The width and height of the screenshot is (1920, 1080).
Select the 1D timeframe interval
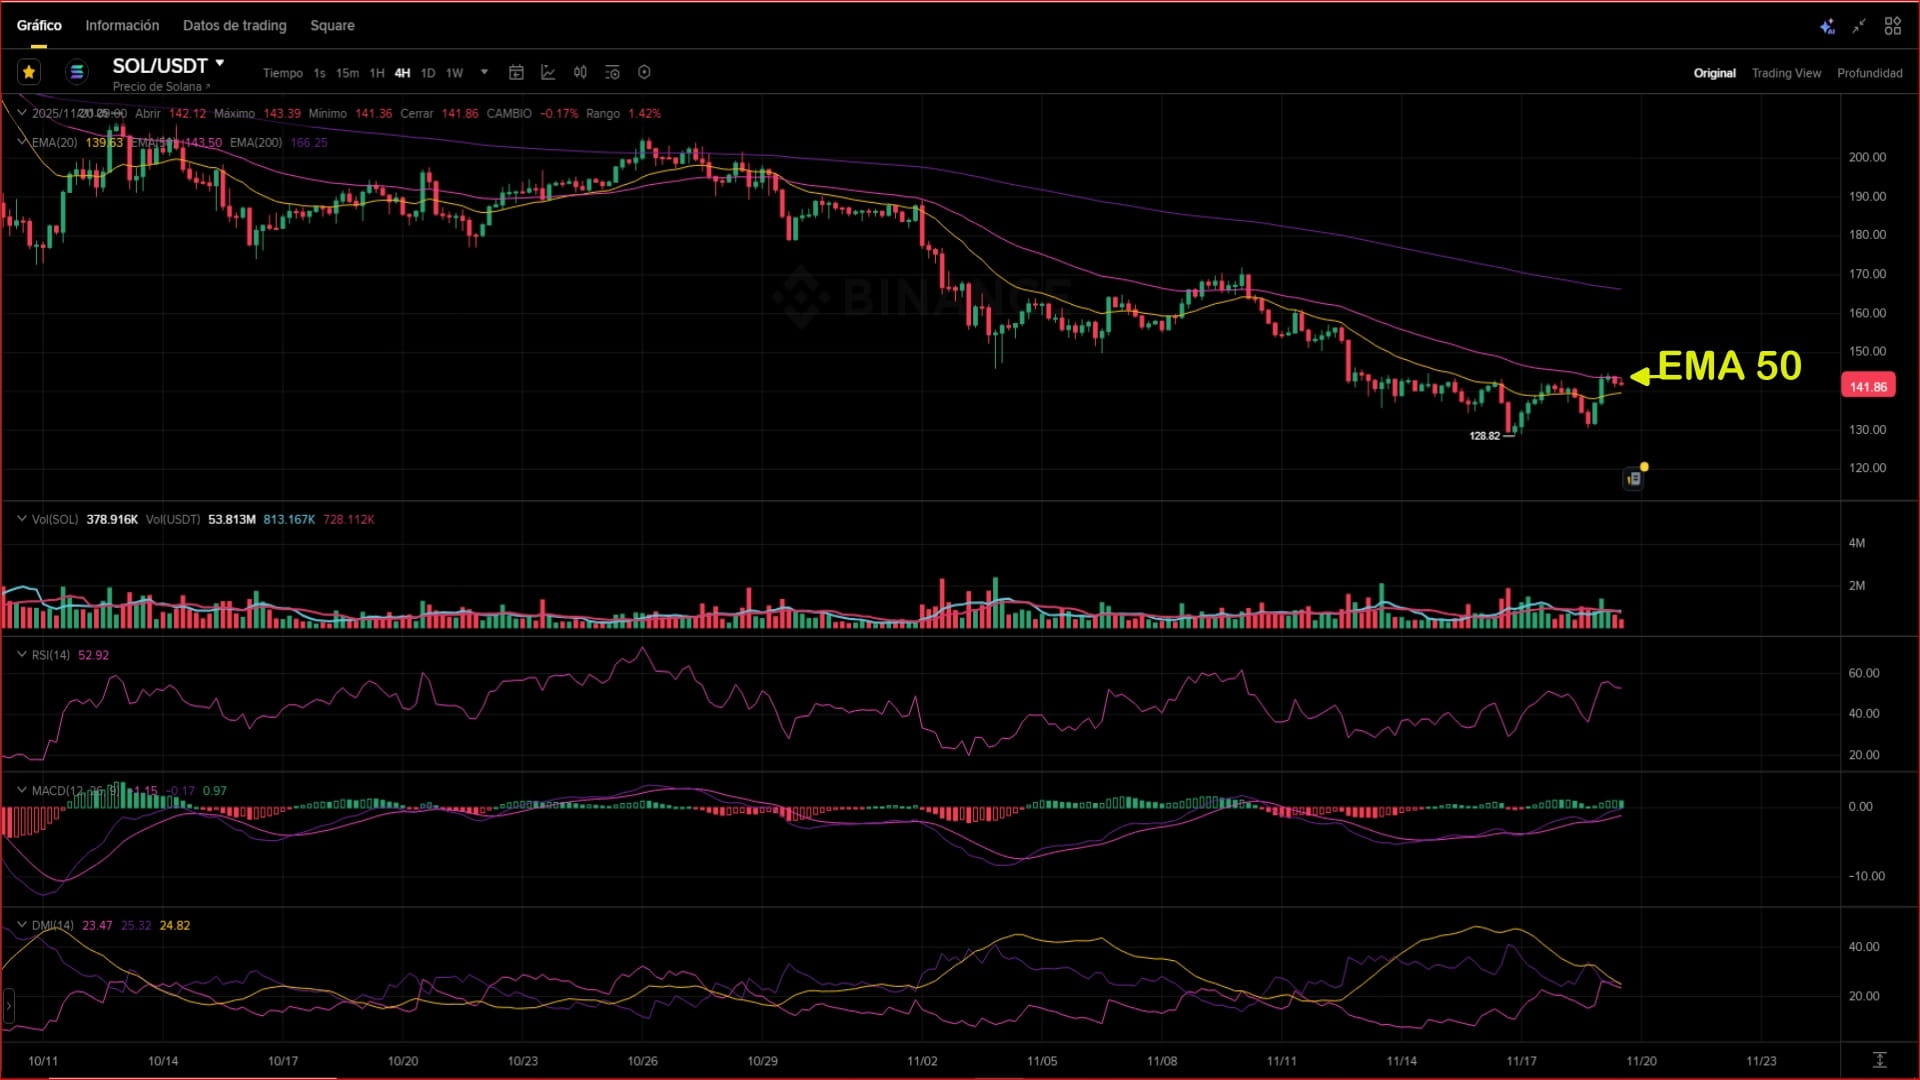tap(428, 73)
